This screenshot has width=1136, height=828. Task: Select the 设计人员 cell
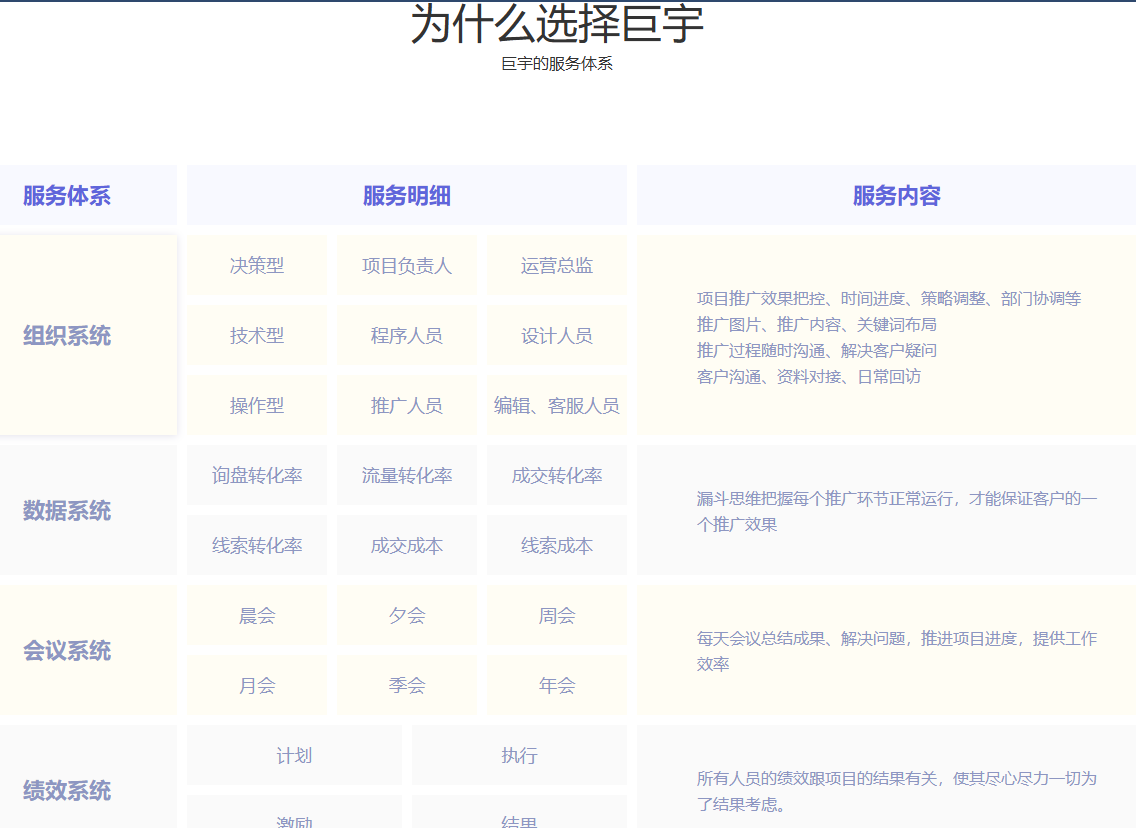(x=557, y=335)
